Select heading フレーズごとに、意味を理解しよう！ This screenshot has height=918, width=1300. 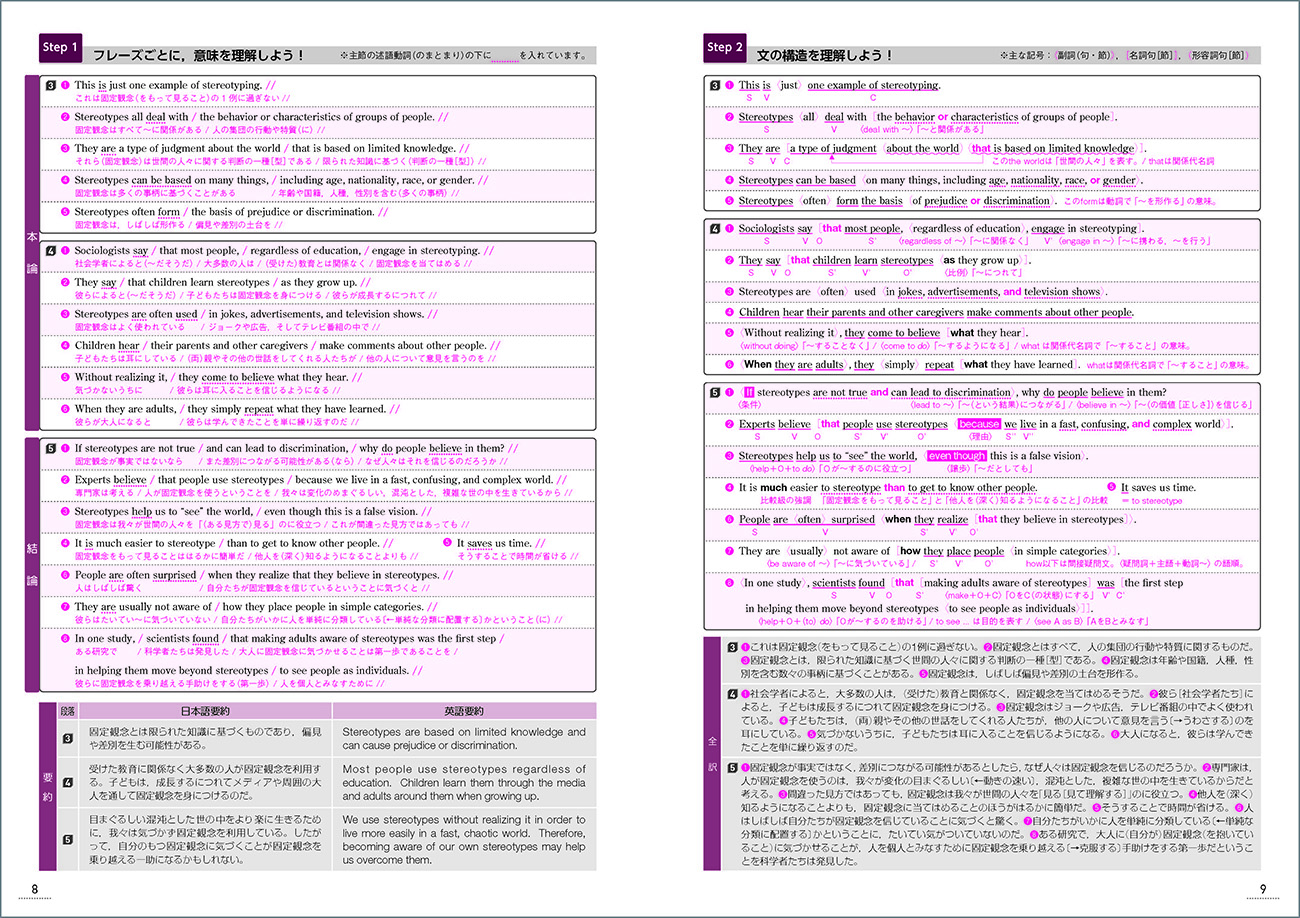coord(197,56)
